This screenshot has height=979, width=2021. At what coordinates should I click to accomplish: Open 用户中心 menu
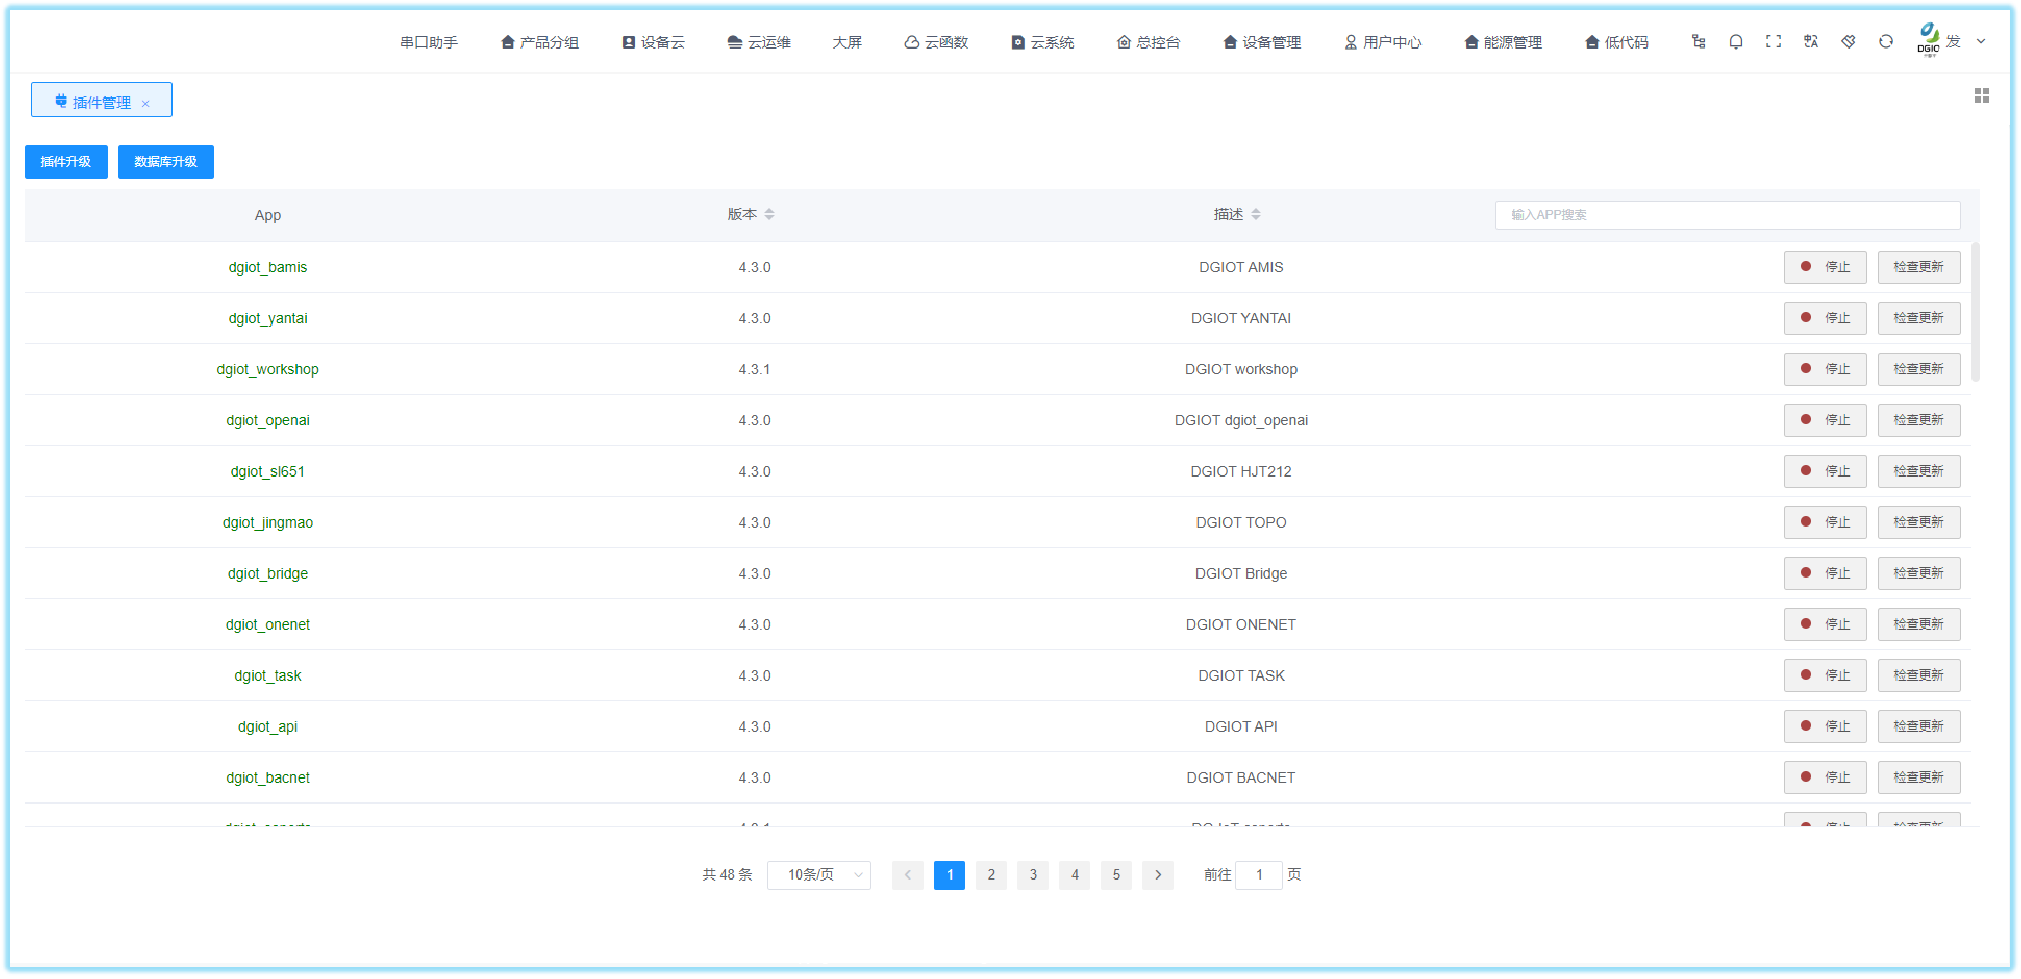coord(1383,42)
